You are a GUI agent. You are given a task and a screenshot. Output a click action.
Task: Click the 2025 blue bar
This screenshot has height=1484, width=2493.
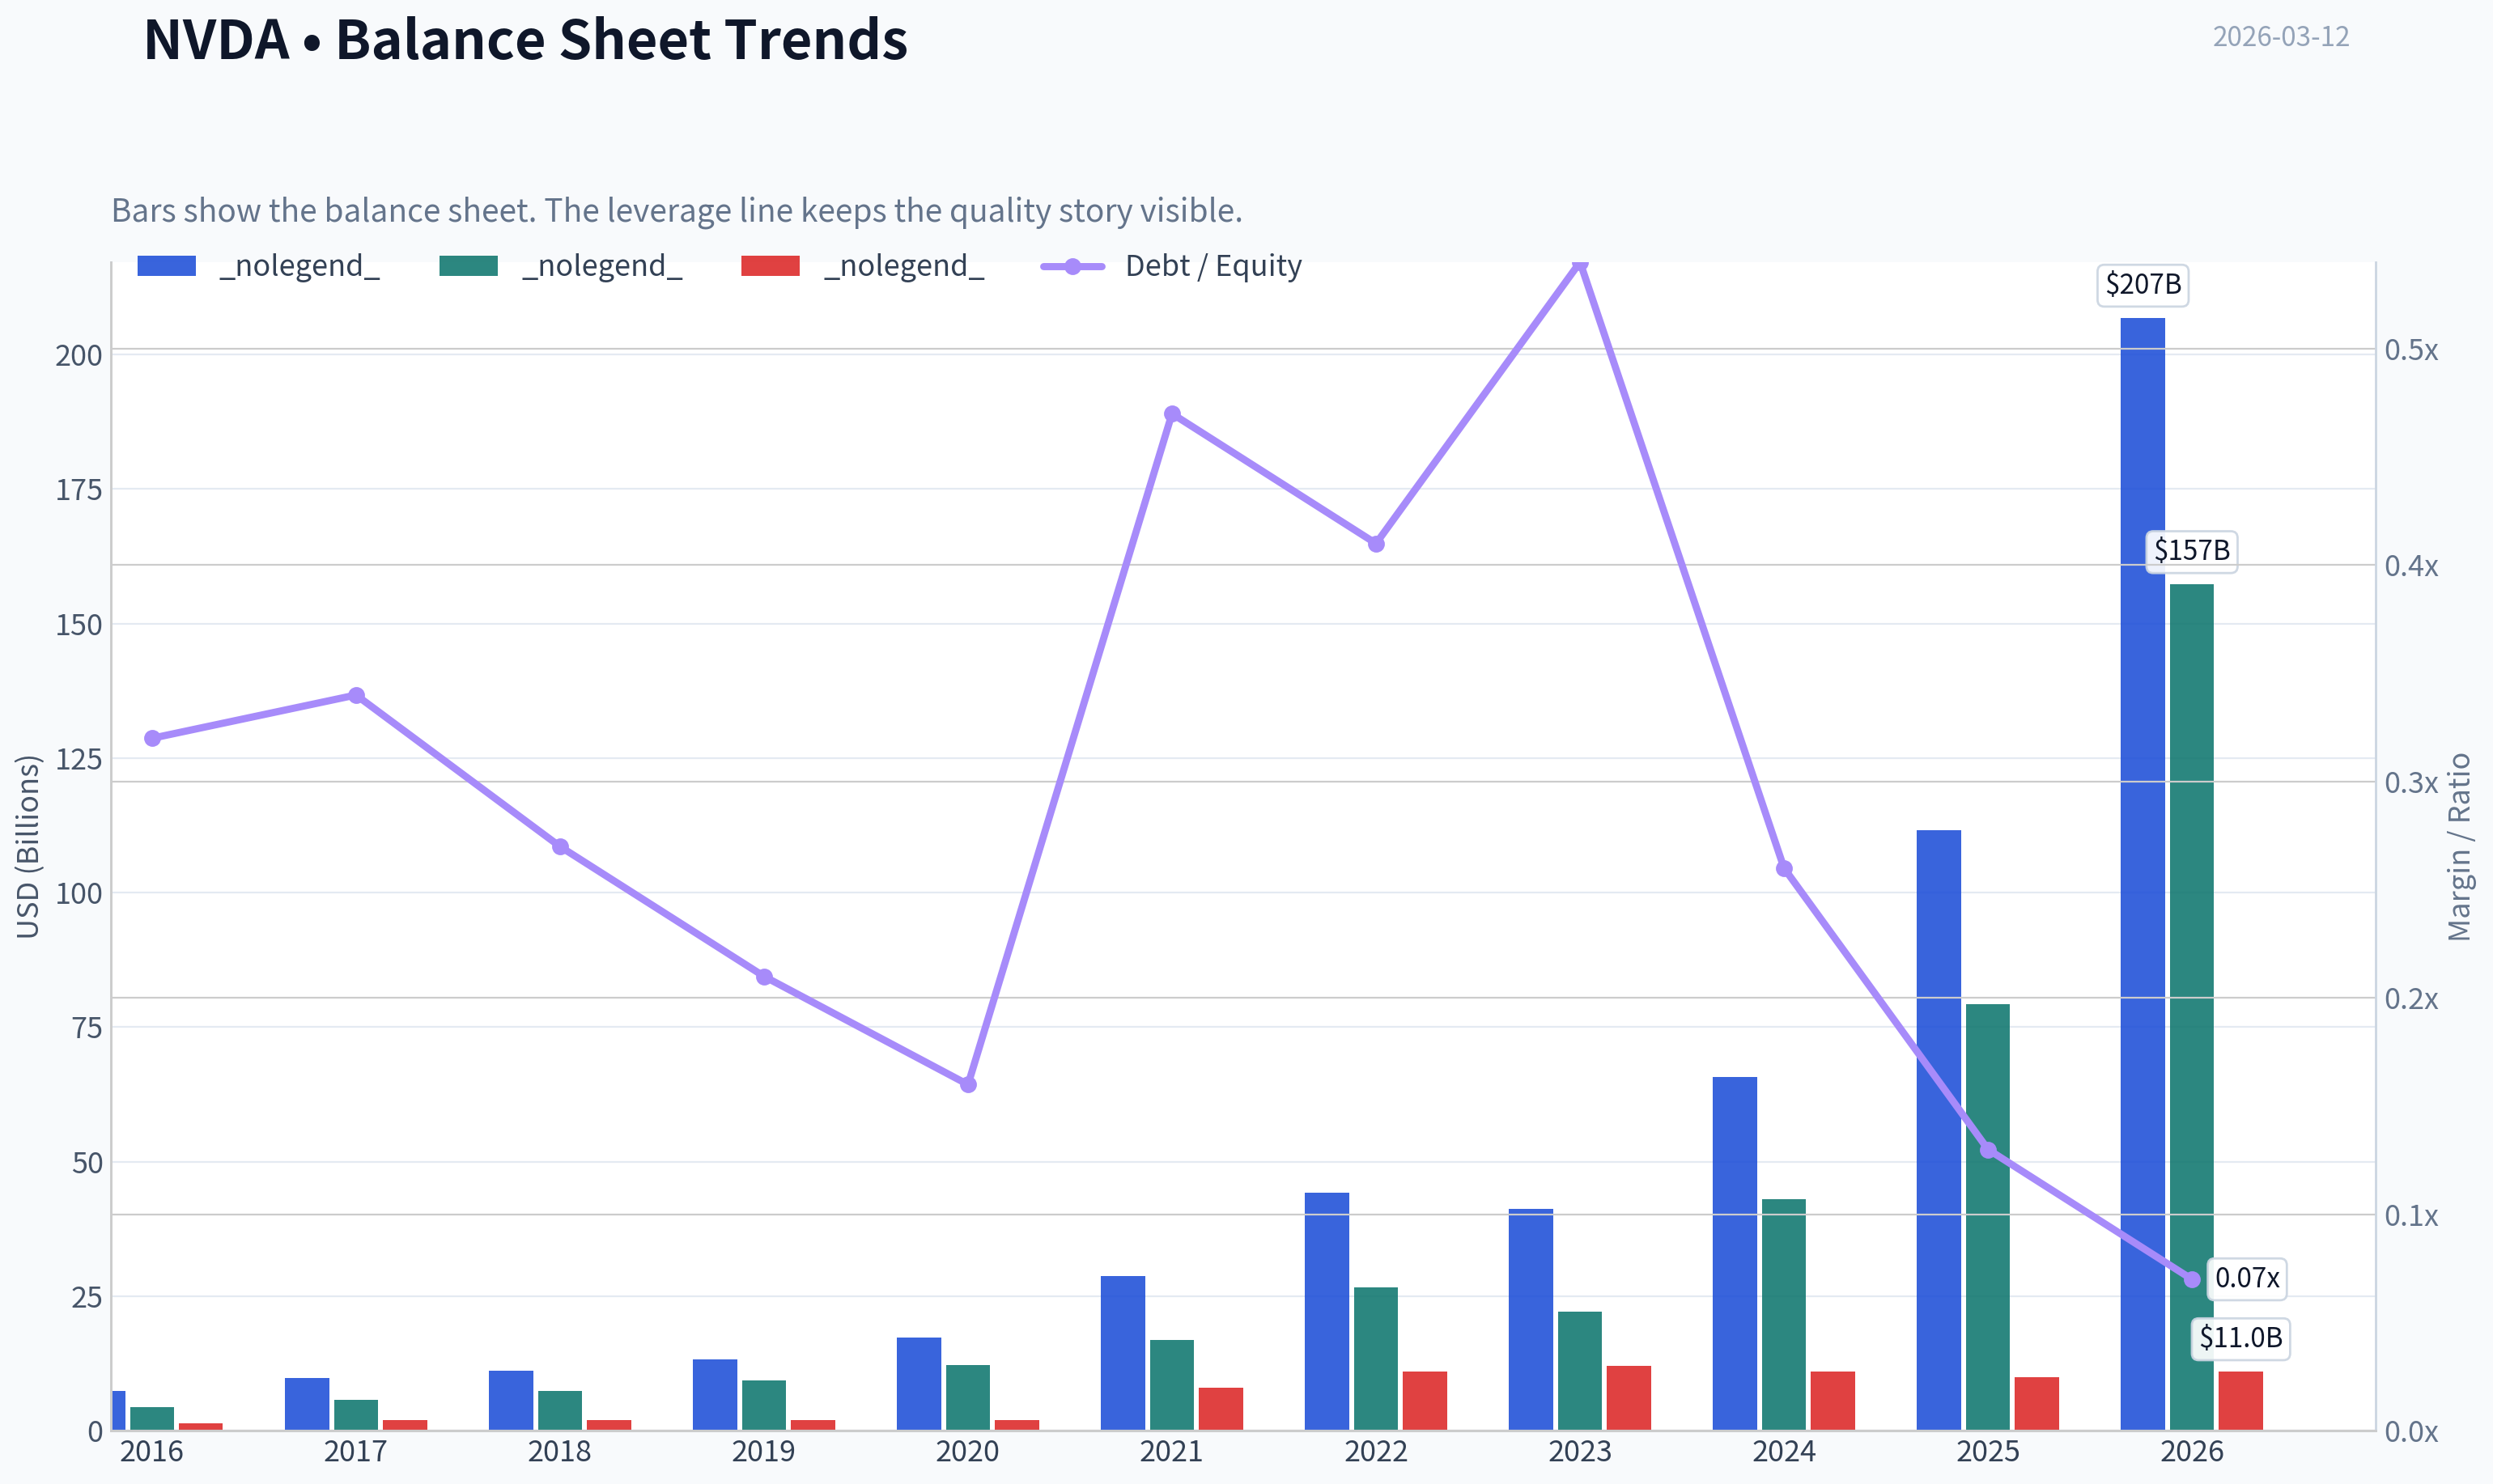tap(1939, 1130)
